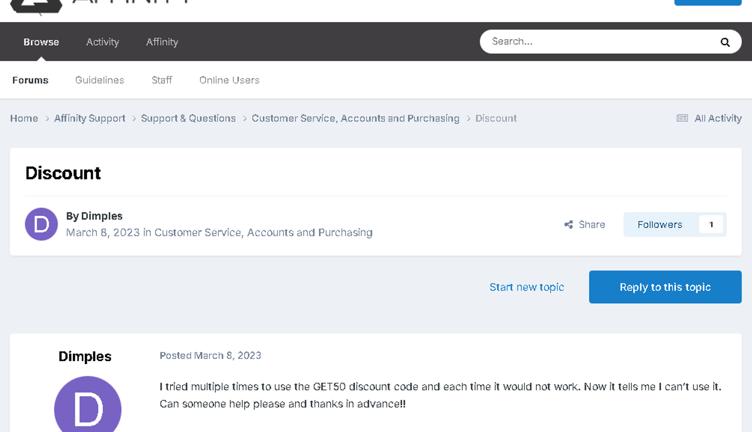The height and width of the screenshot is (432, 752).
Task: Click the post text mentioning GET50 discount code
Action: (x=440, y=395)
